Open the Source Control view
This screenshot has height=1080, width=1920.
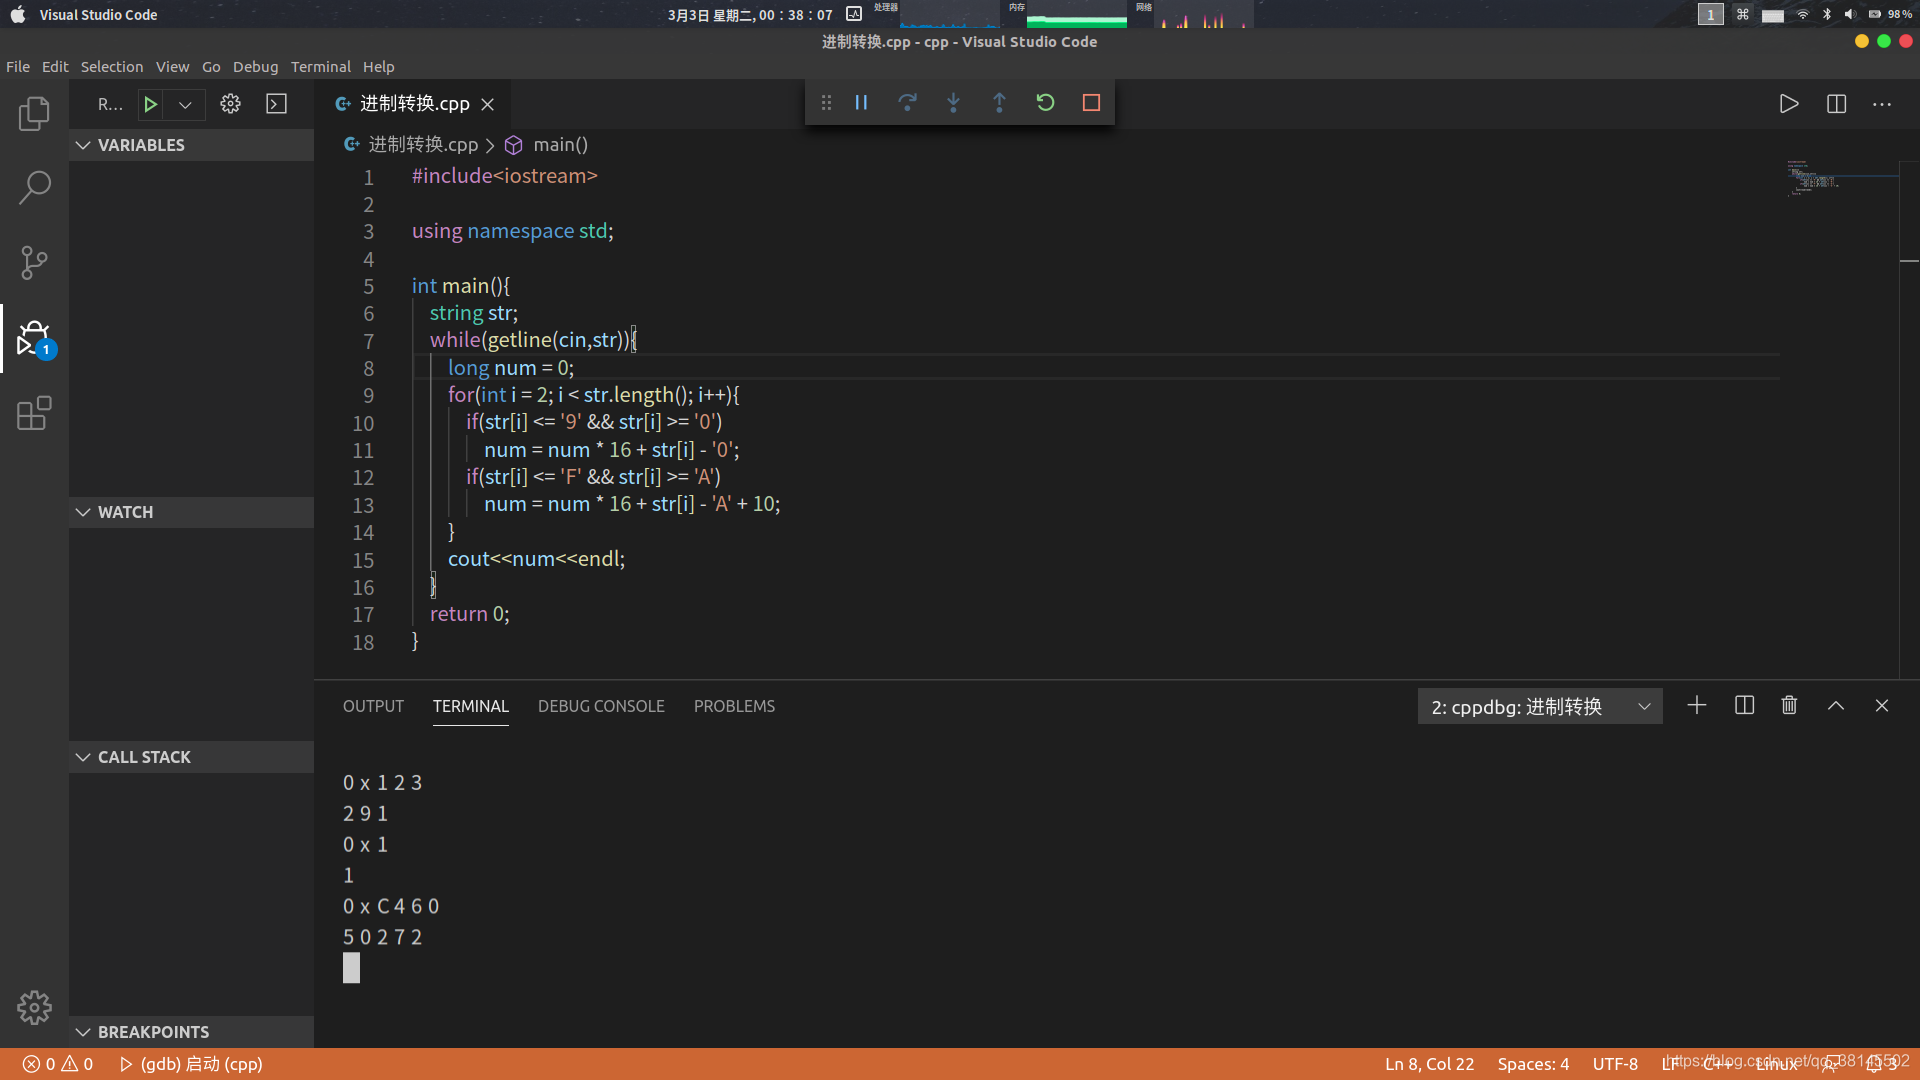(x=34, y=263)
